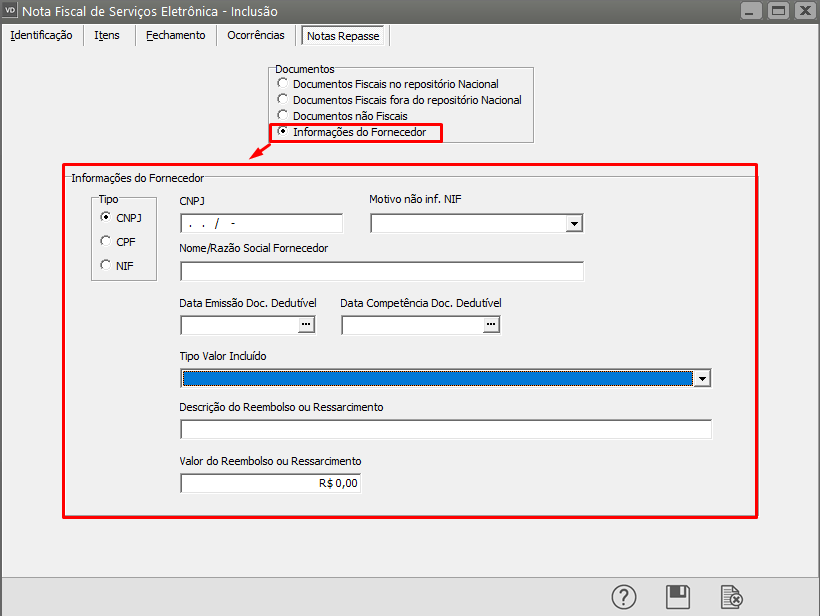Viewport: 820px width, 616px height.
Task: Click Valor do Reembolso ou Ressarcimento field
Action: [269, 484]
